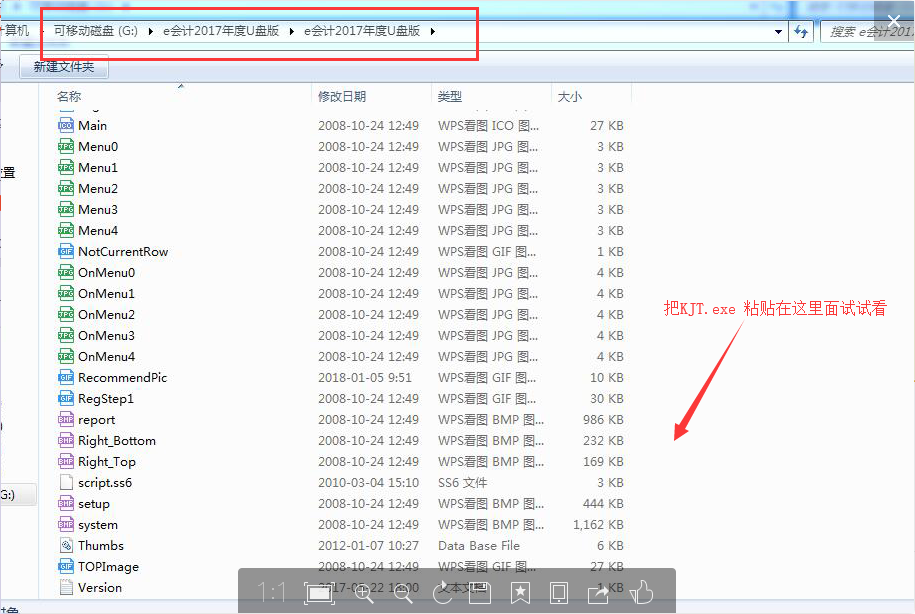The height and width of the screenshot is (614, 915).
Task: Click the current e会计2017年度U盘版 breadcrumb folder
Action: click(x=362, y=31)
